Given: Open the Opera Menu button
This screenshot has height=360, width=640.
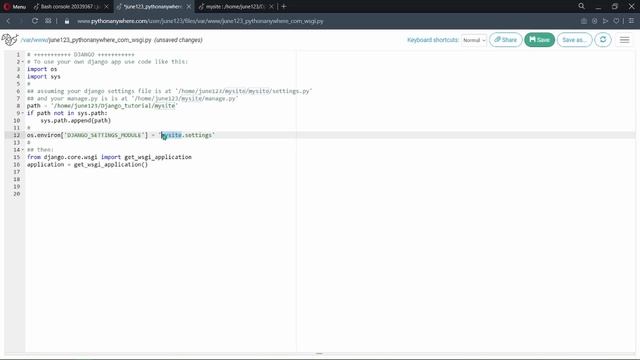Looking at the screenshot, I should [x=15, y=7].
